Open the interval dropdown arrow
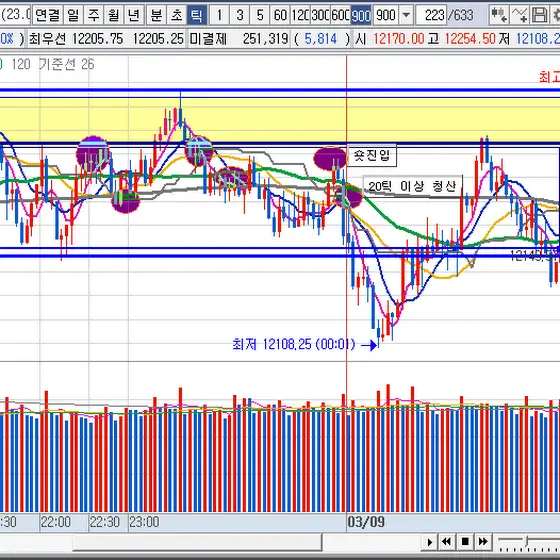The image size is (560, 560). pos(406,15)
